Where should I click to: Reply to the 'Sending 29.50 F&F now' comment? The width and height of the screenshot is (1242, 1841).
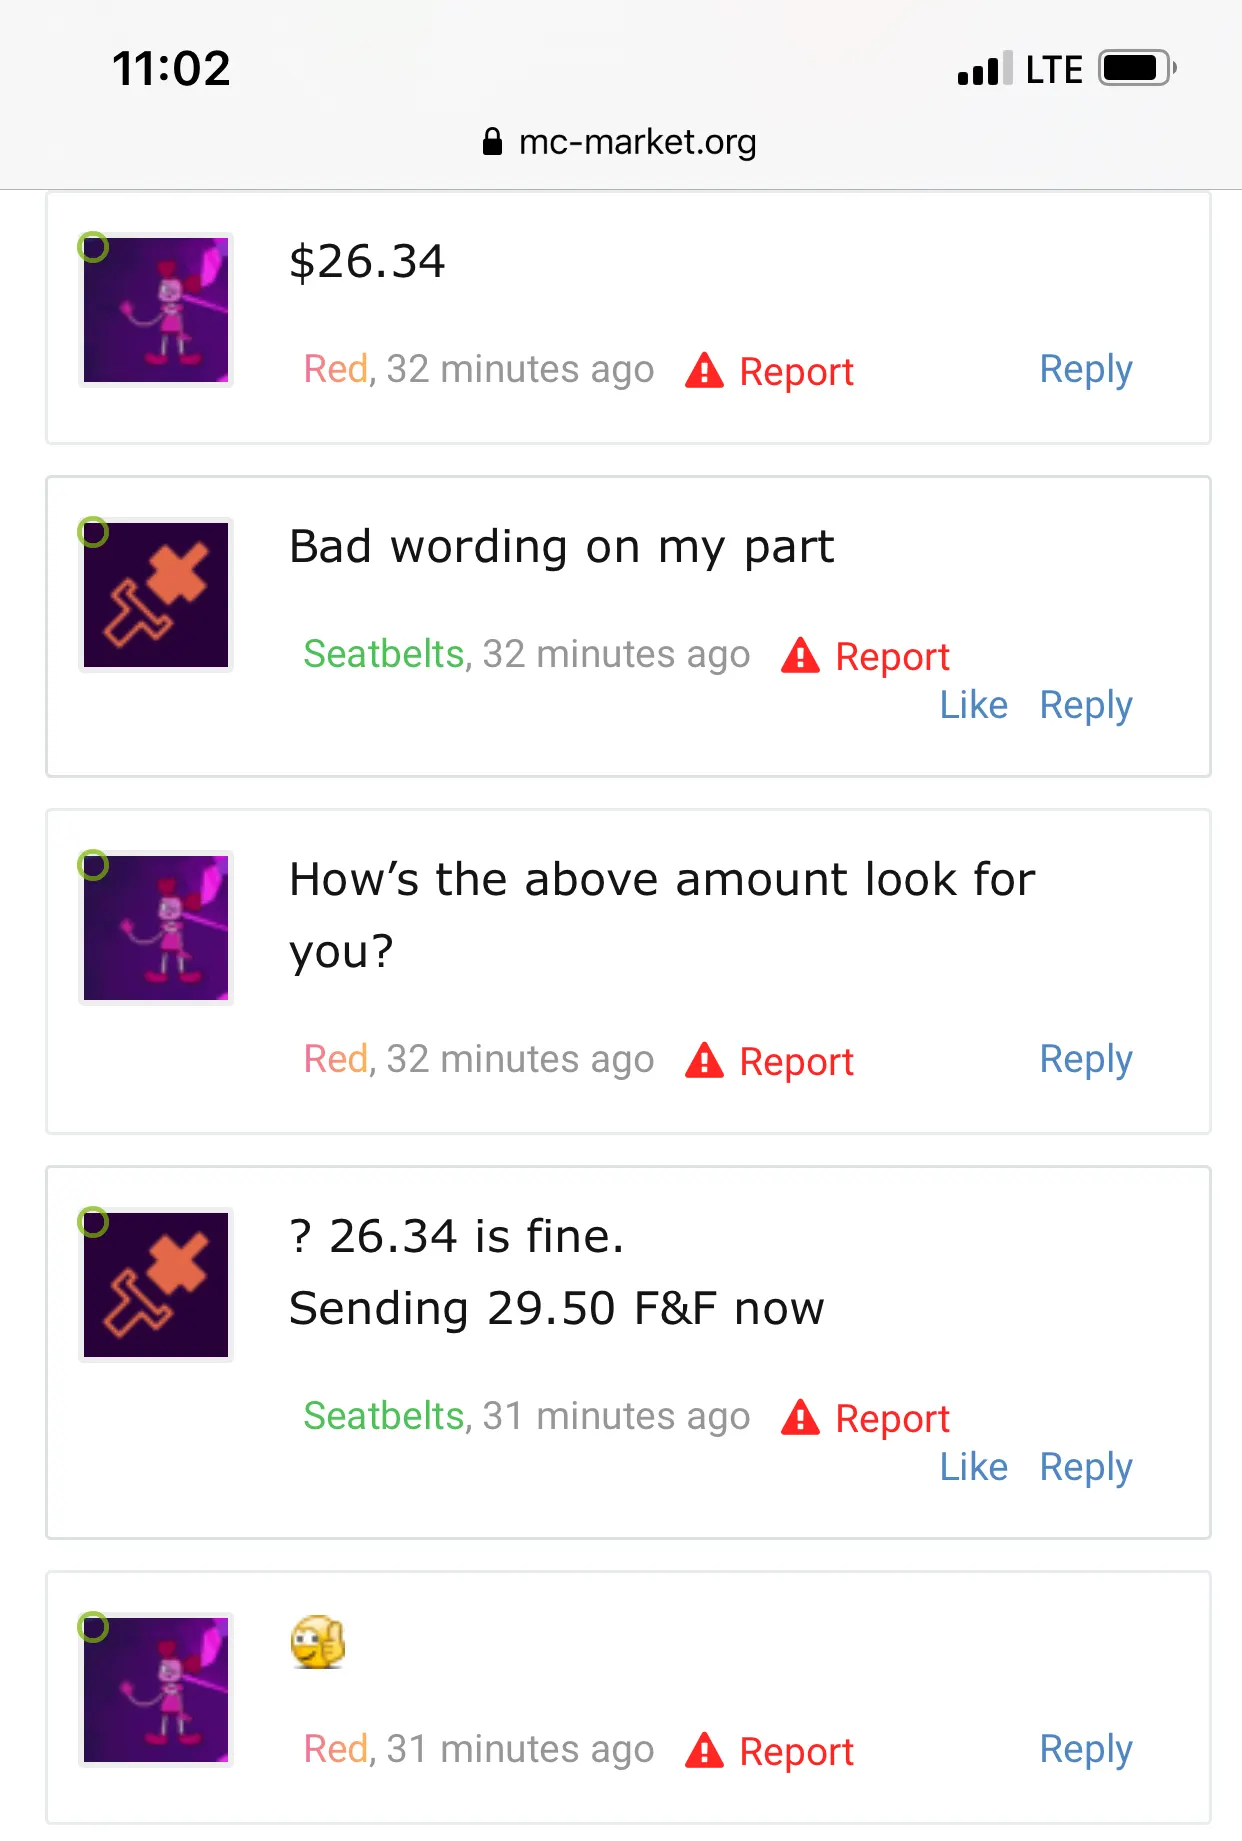pos(1085,1467)
